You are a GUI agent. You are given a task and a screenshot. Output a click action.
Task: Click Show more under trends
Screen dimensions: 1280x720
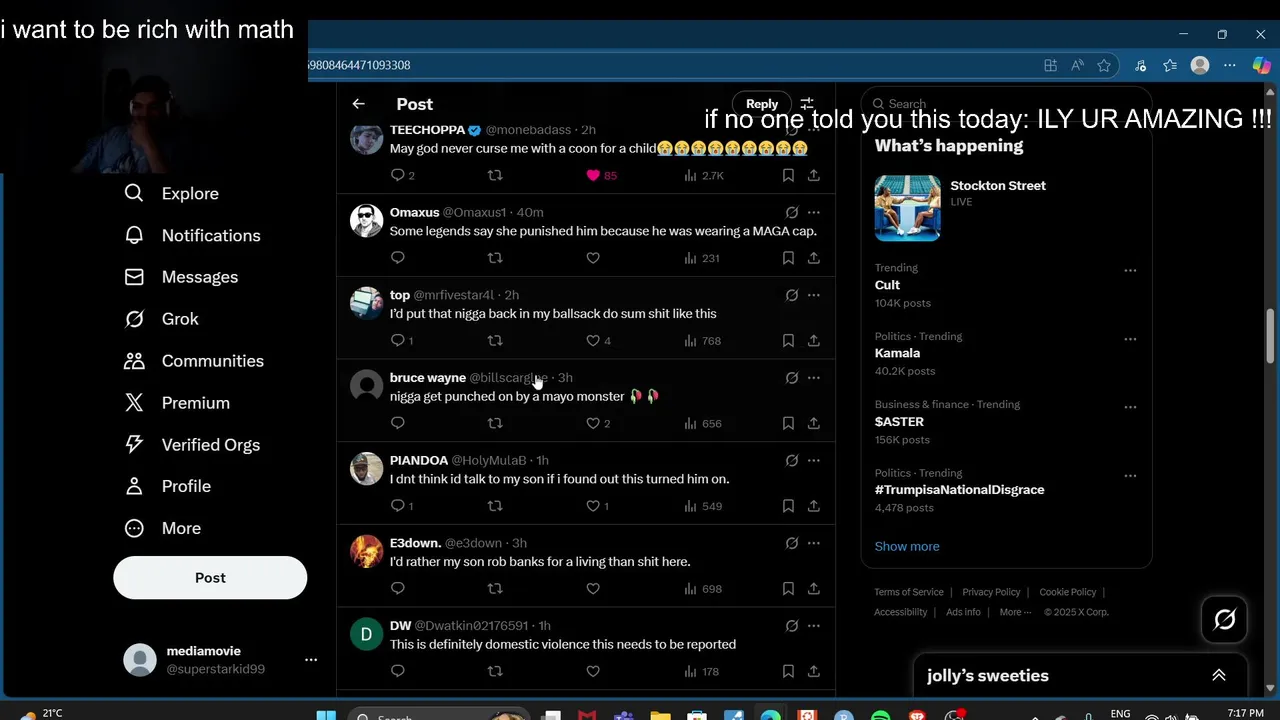pos(907,546)
